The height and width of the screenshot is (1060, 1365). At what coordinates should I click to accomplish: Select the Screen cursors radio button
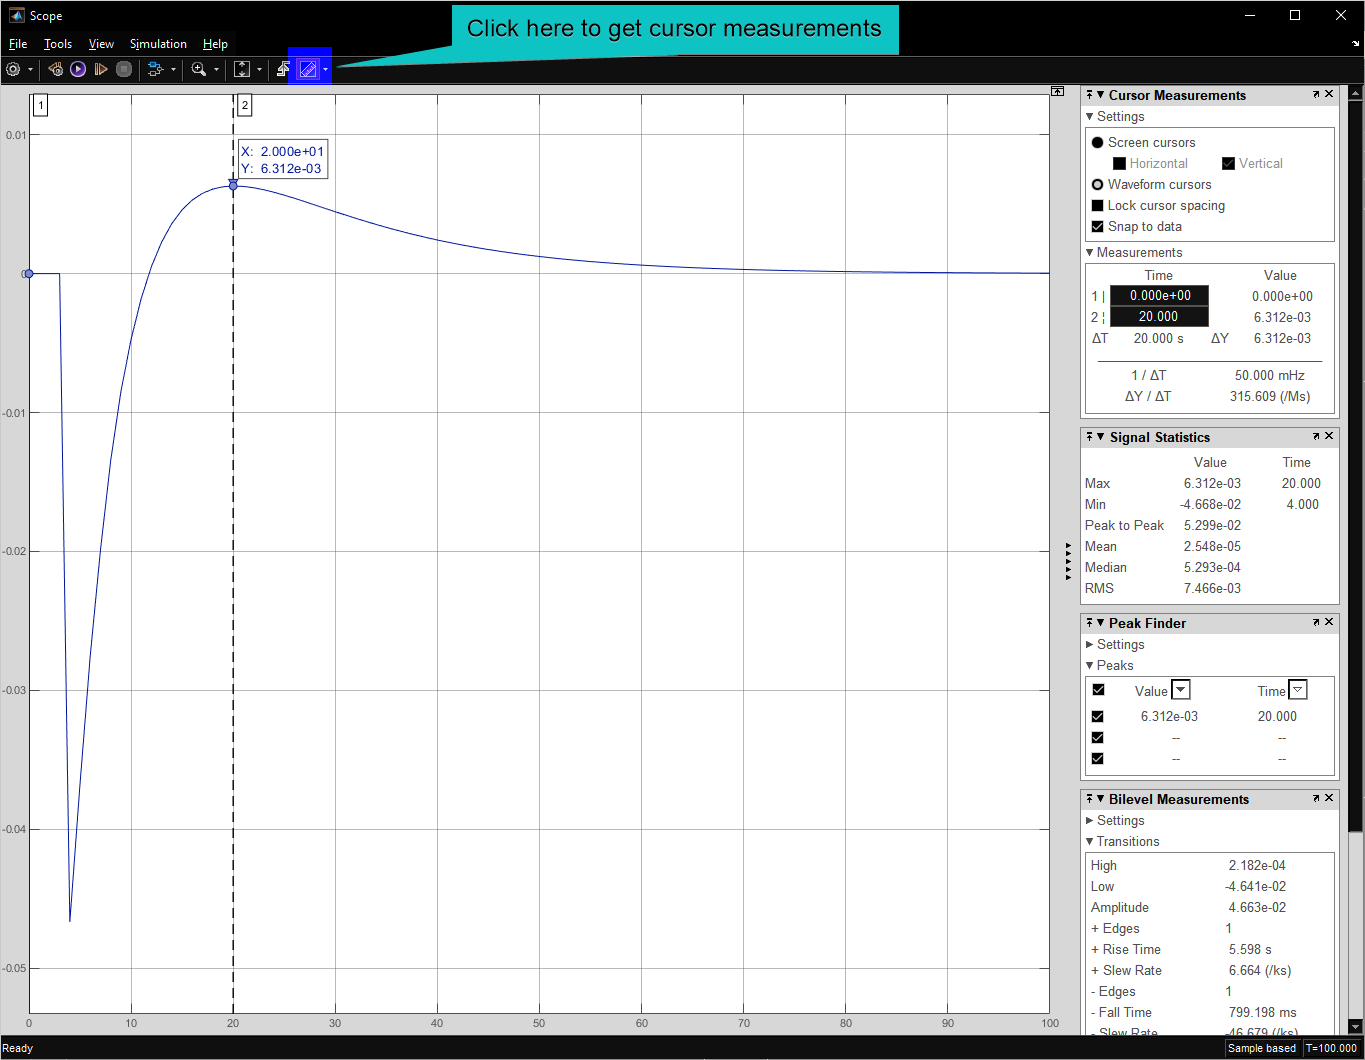(1097, 143)
